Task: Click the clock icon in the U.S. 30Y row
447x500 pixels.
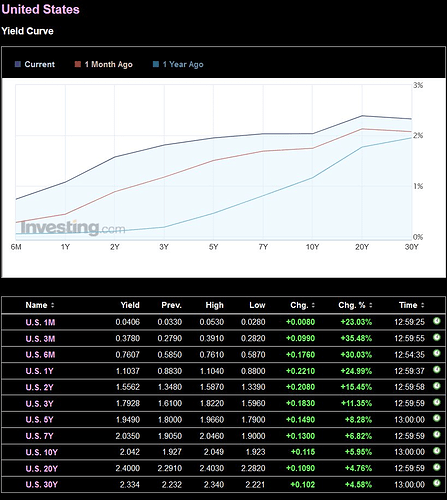Action: [437, 484]
